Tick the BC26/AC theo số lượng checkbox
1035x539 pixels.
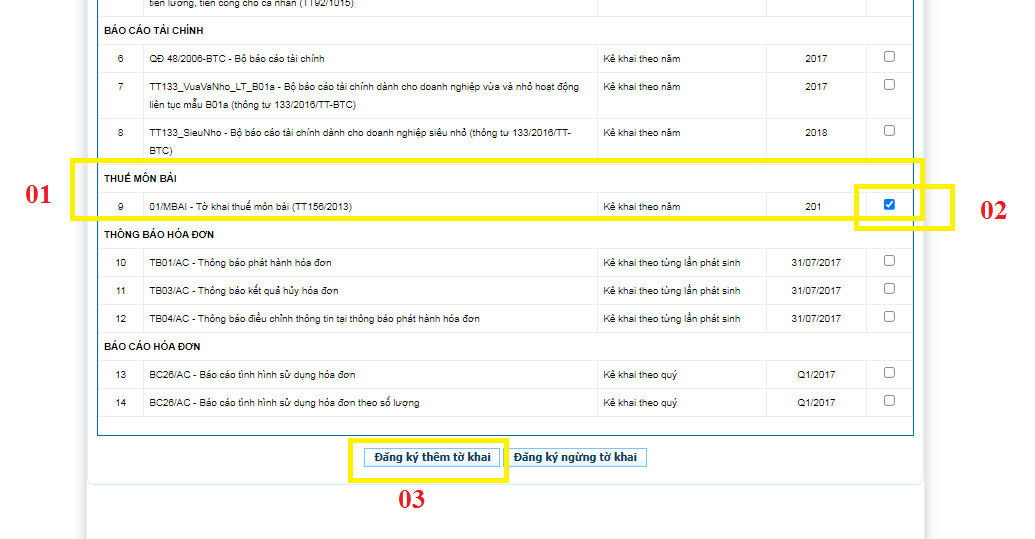coord(889,401)
